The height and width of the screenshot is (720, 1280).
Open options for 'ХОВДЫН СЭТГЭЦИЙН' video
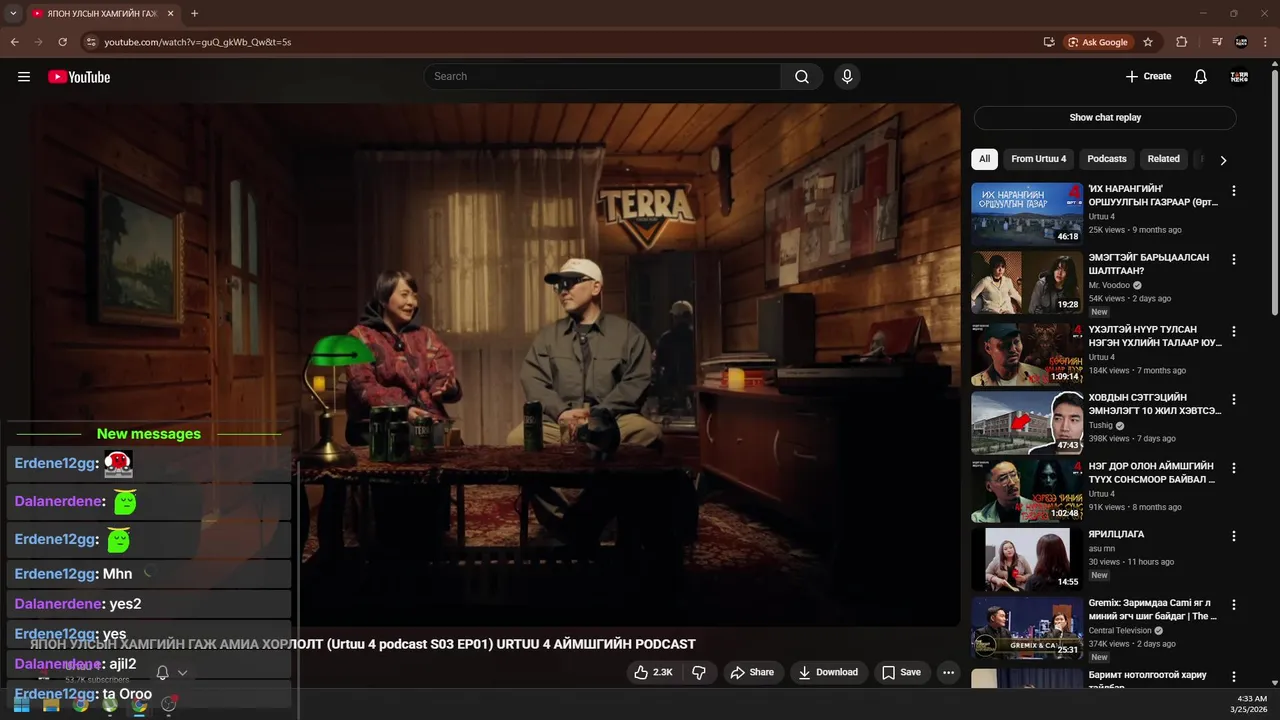coord(1234,399)
